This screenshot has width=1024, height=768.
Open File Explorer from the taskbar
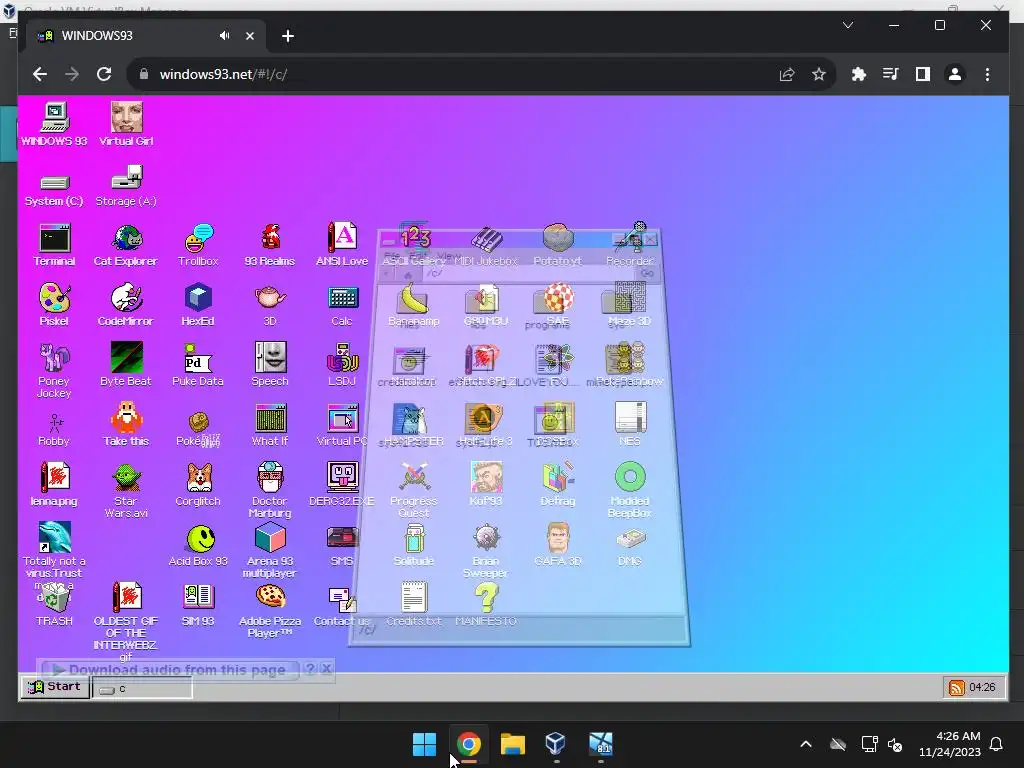click(513, 744)
